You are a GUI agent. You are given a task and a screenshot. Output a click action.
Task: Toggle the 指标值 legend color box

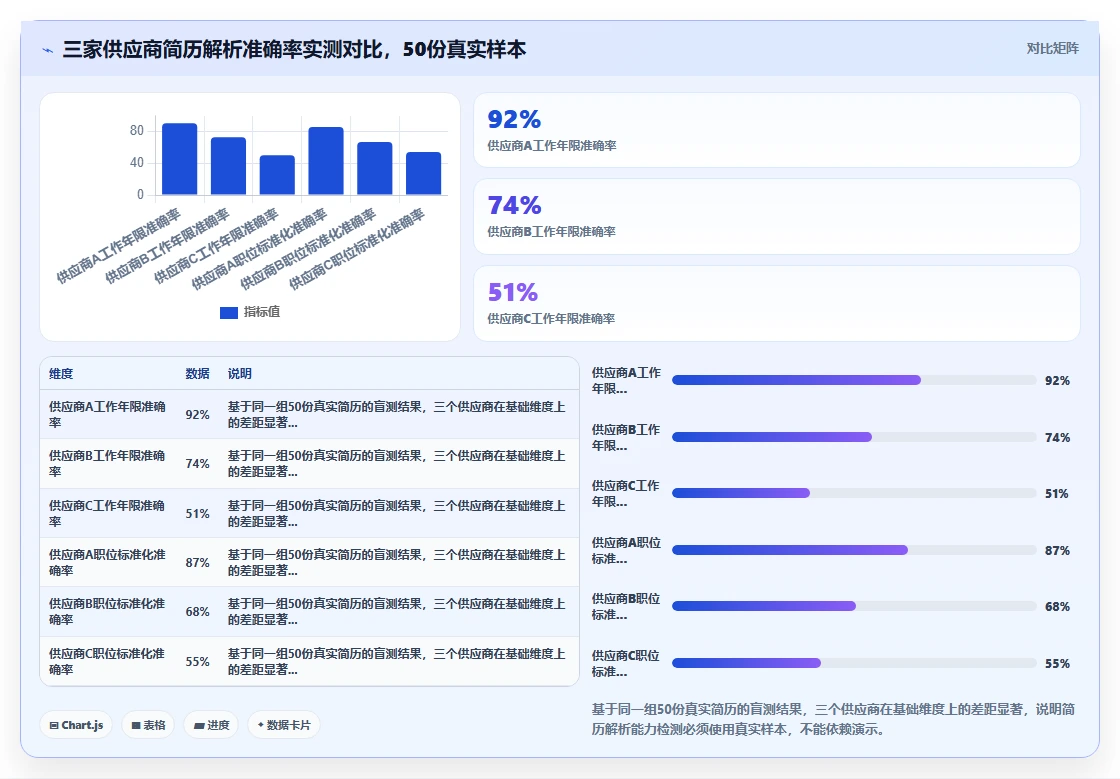[229, 313]
